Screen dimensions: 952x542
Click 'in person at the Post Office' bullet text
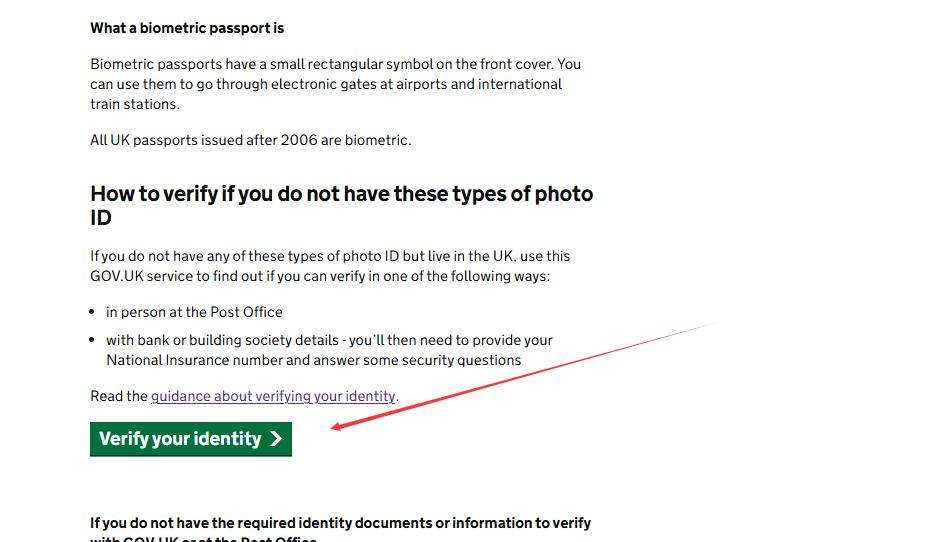[194, 312]
